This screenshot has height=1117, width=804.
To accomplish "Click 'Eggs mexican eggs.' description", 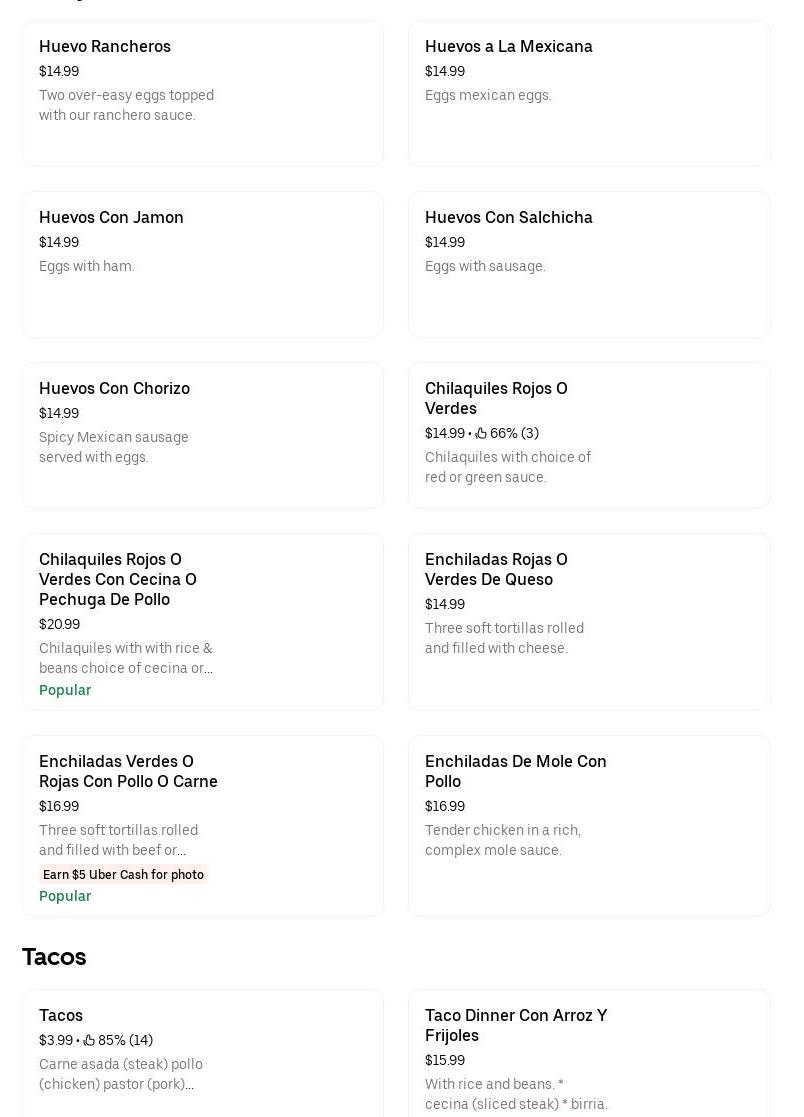I will [x=488, y=95].
